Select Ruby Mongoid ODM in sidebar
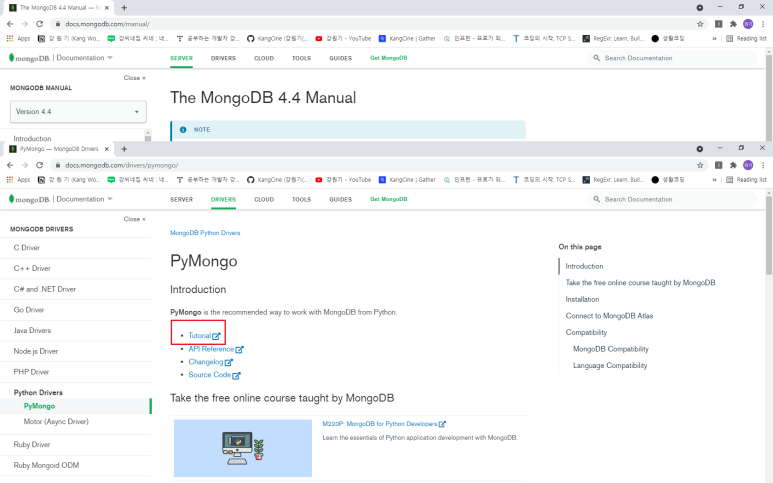This screenshot has height=483, width=773. (46, 465)
